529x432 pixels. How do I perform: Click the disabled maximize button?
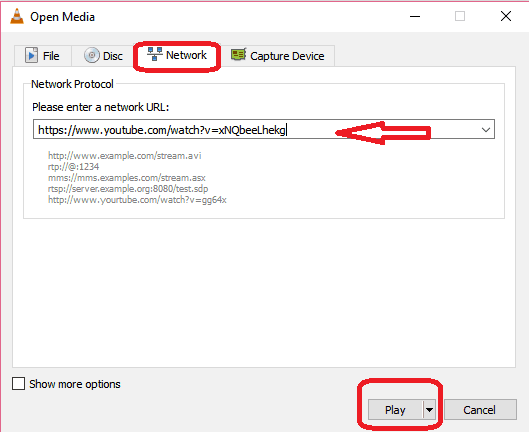click(460, 16)
